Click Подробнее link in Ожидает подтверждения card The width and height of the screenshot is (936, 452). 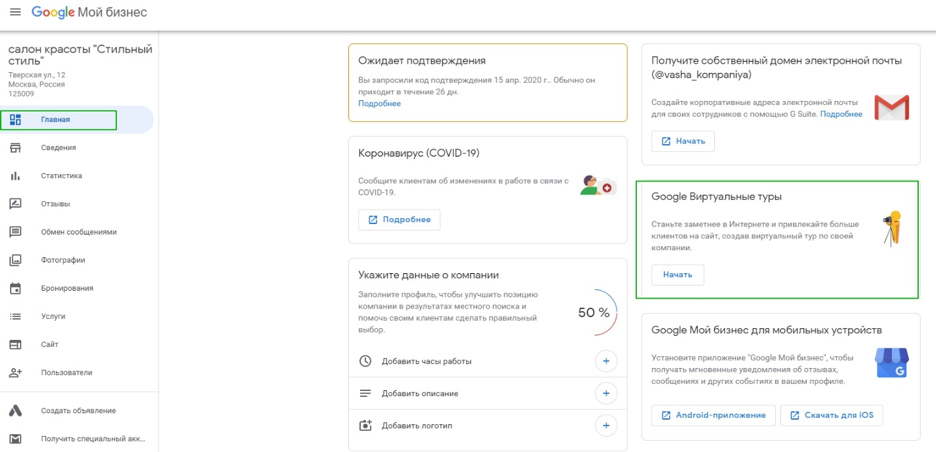tap(379, 103)
